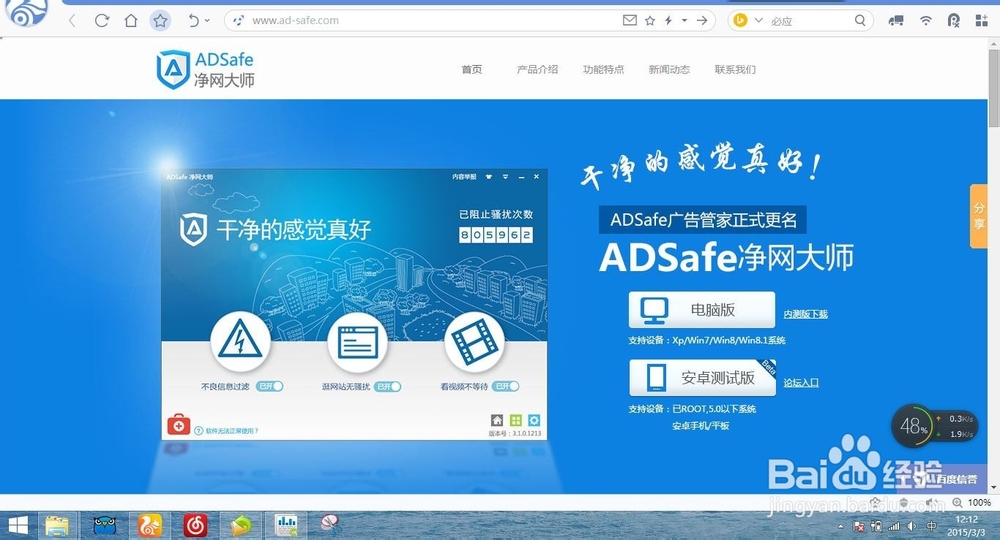Viewport: 1000px width, 540px height.
Task: Click the film strip video icon
Action: point(474,341)
